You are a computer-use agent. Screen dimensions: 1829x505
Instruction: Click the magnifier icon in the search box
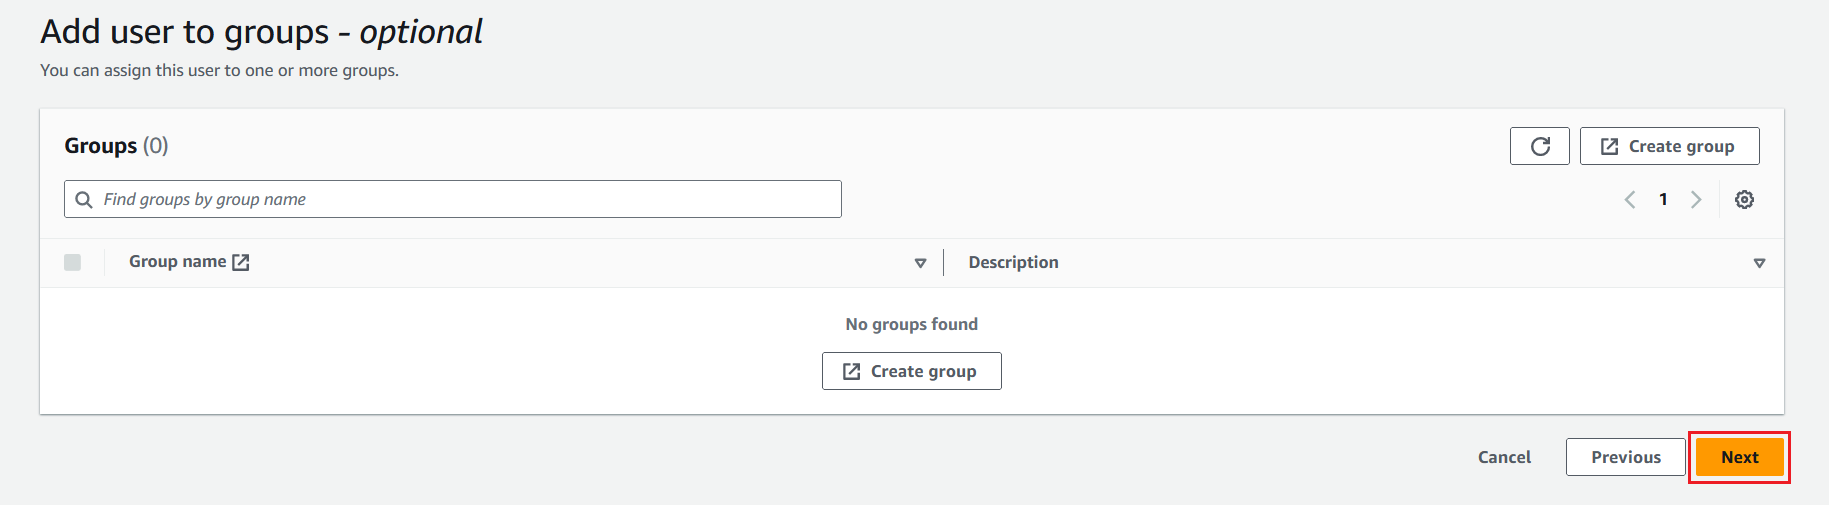click(x=84, y=200)
